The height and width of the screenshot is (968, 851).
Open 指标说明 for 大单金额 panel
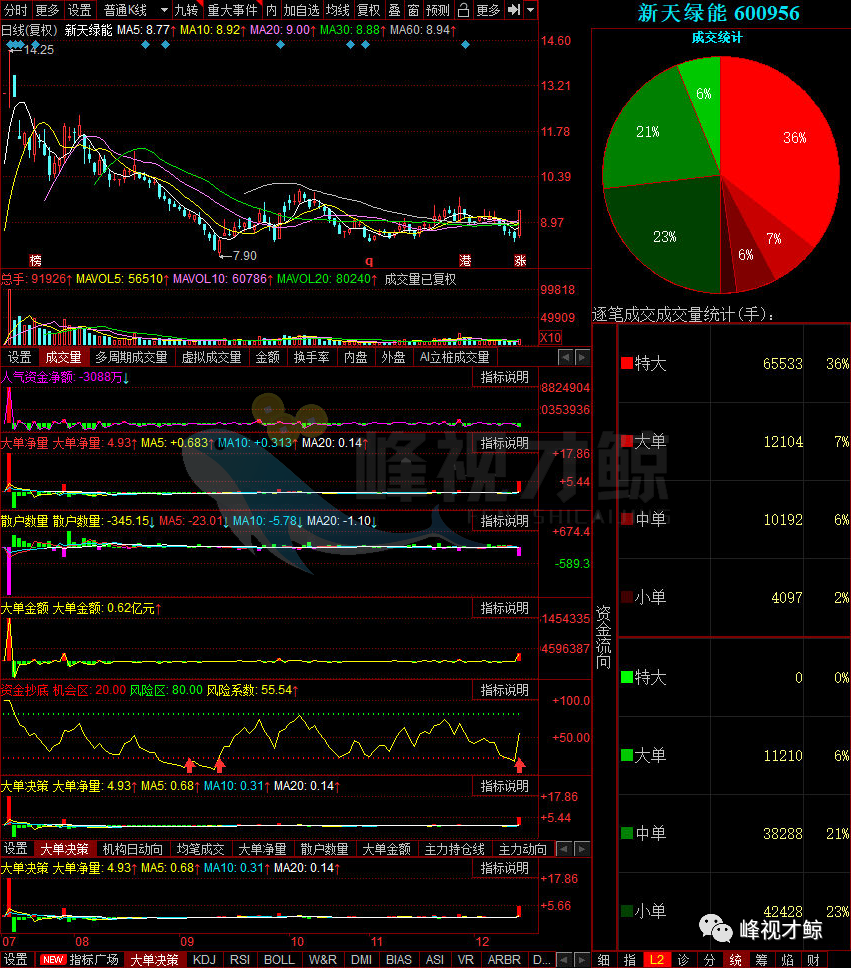point(505,608)
